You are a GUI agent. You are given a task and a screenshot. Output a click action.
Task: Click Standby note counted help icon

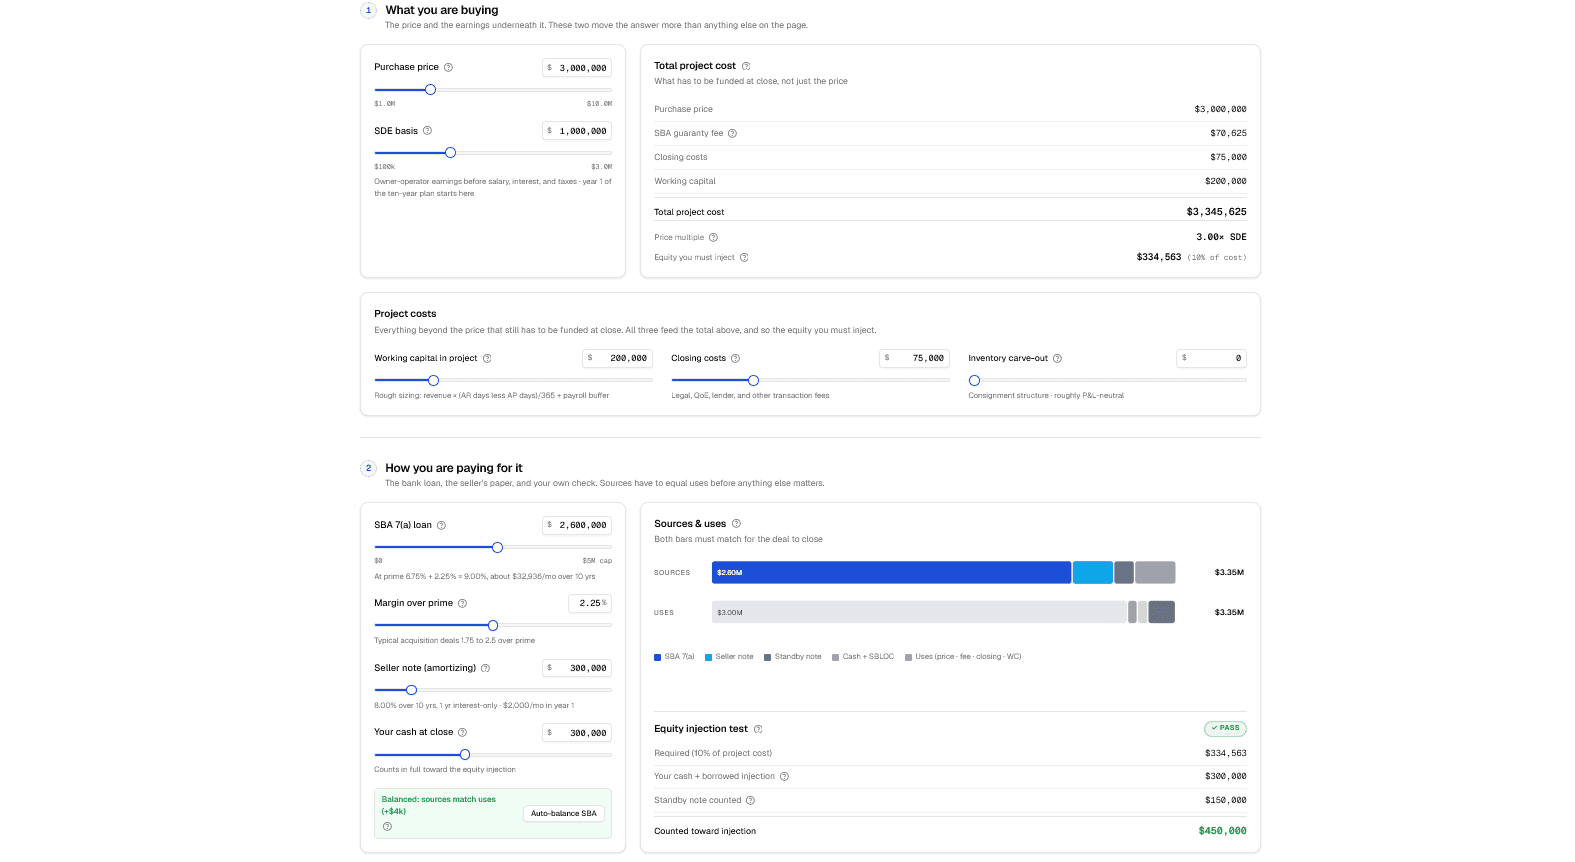pyautogui.click(x=750, y=800)
